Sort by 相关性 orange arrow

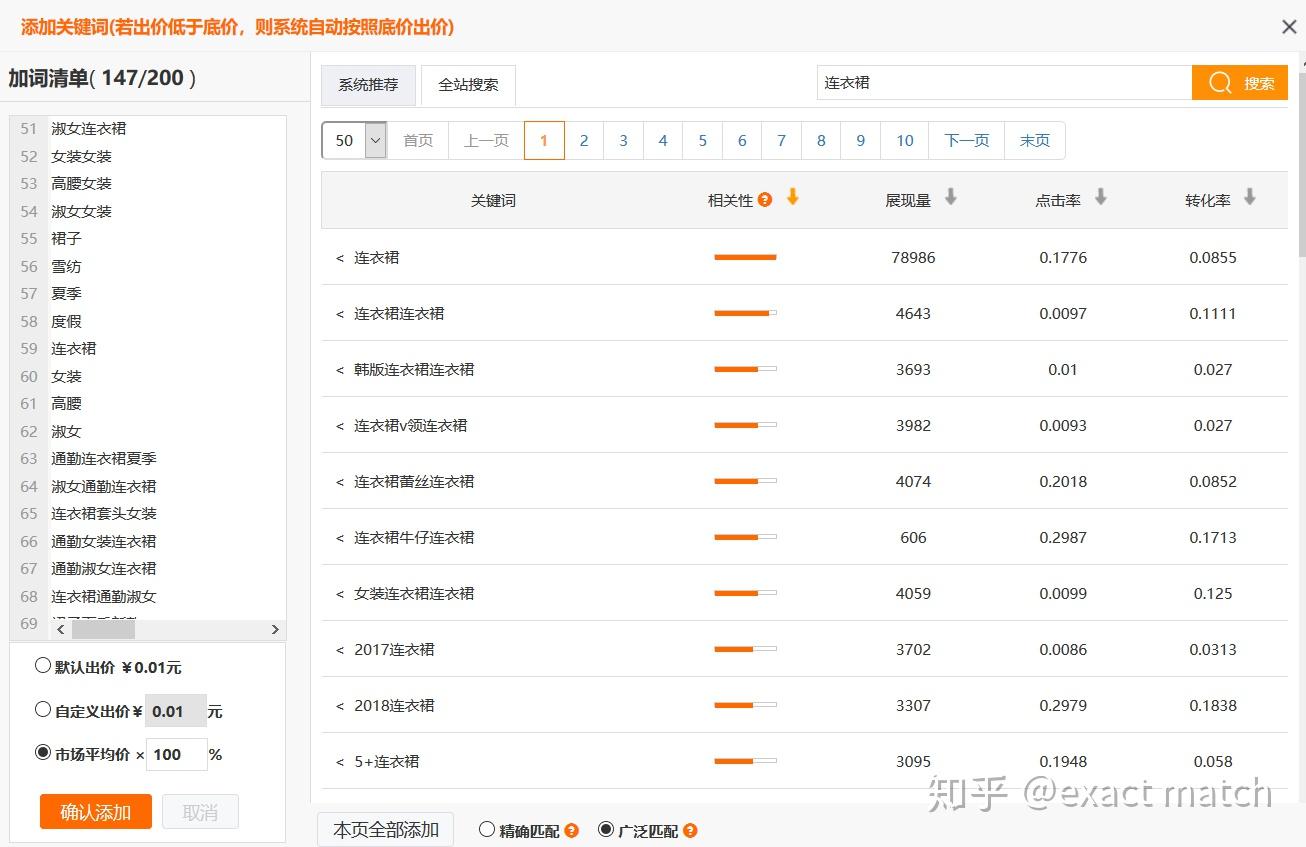[x=793, y=198]
